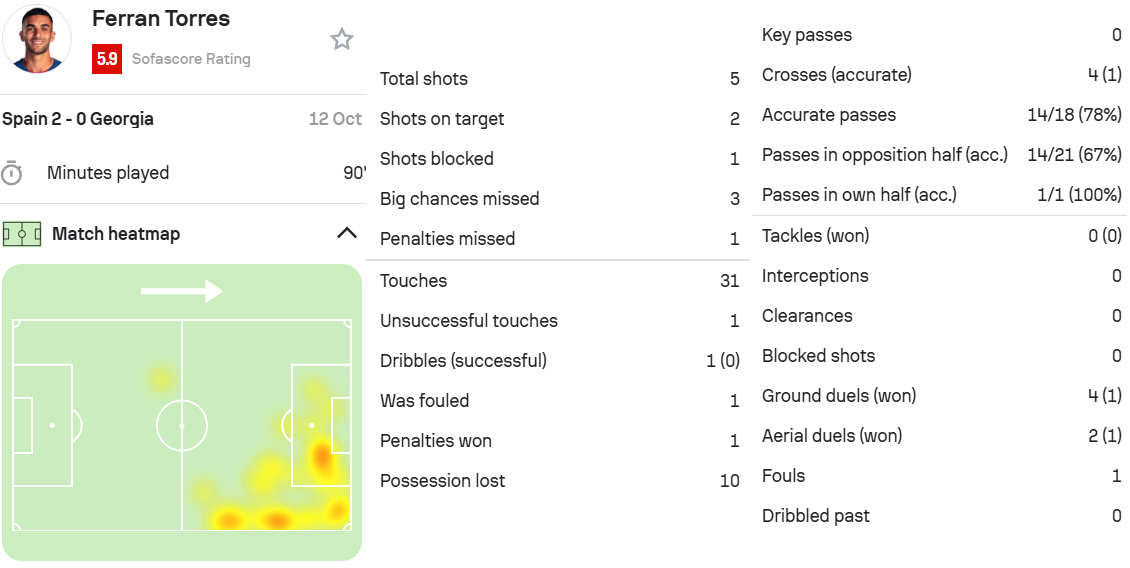
Task: Click the Accurate passes stat row
Action: point(940,115)
